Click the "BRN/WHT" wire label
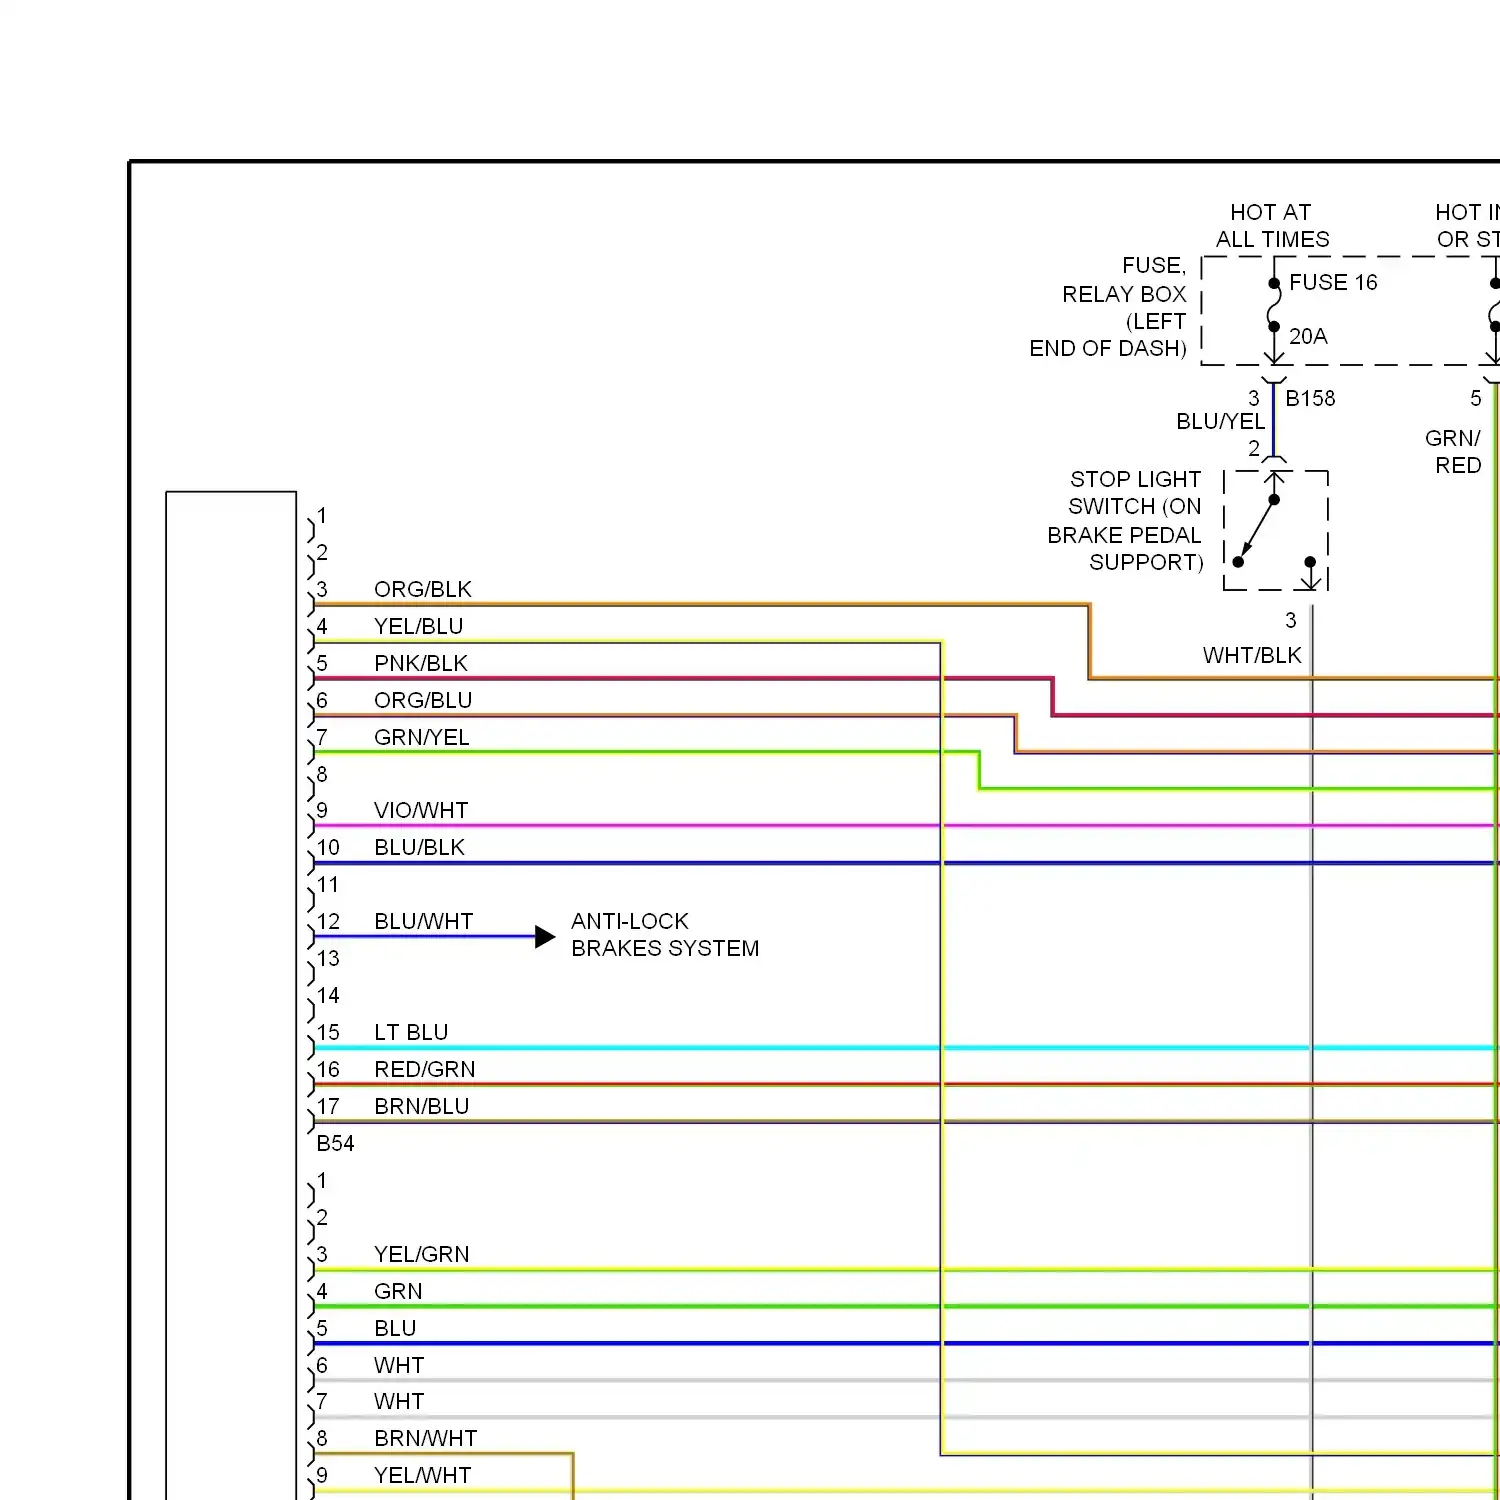The width and height of the screenshot is (1500, 1500). [x=426, y=1439]
